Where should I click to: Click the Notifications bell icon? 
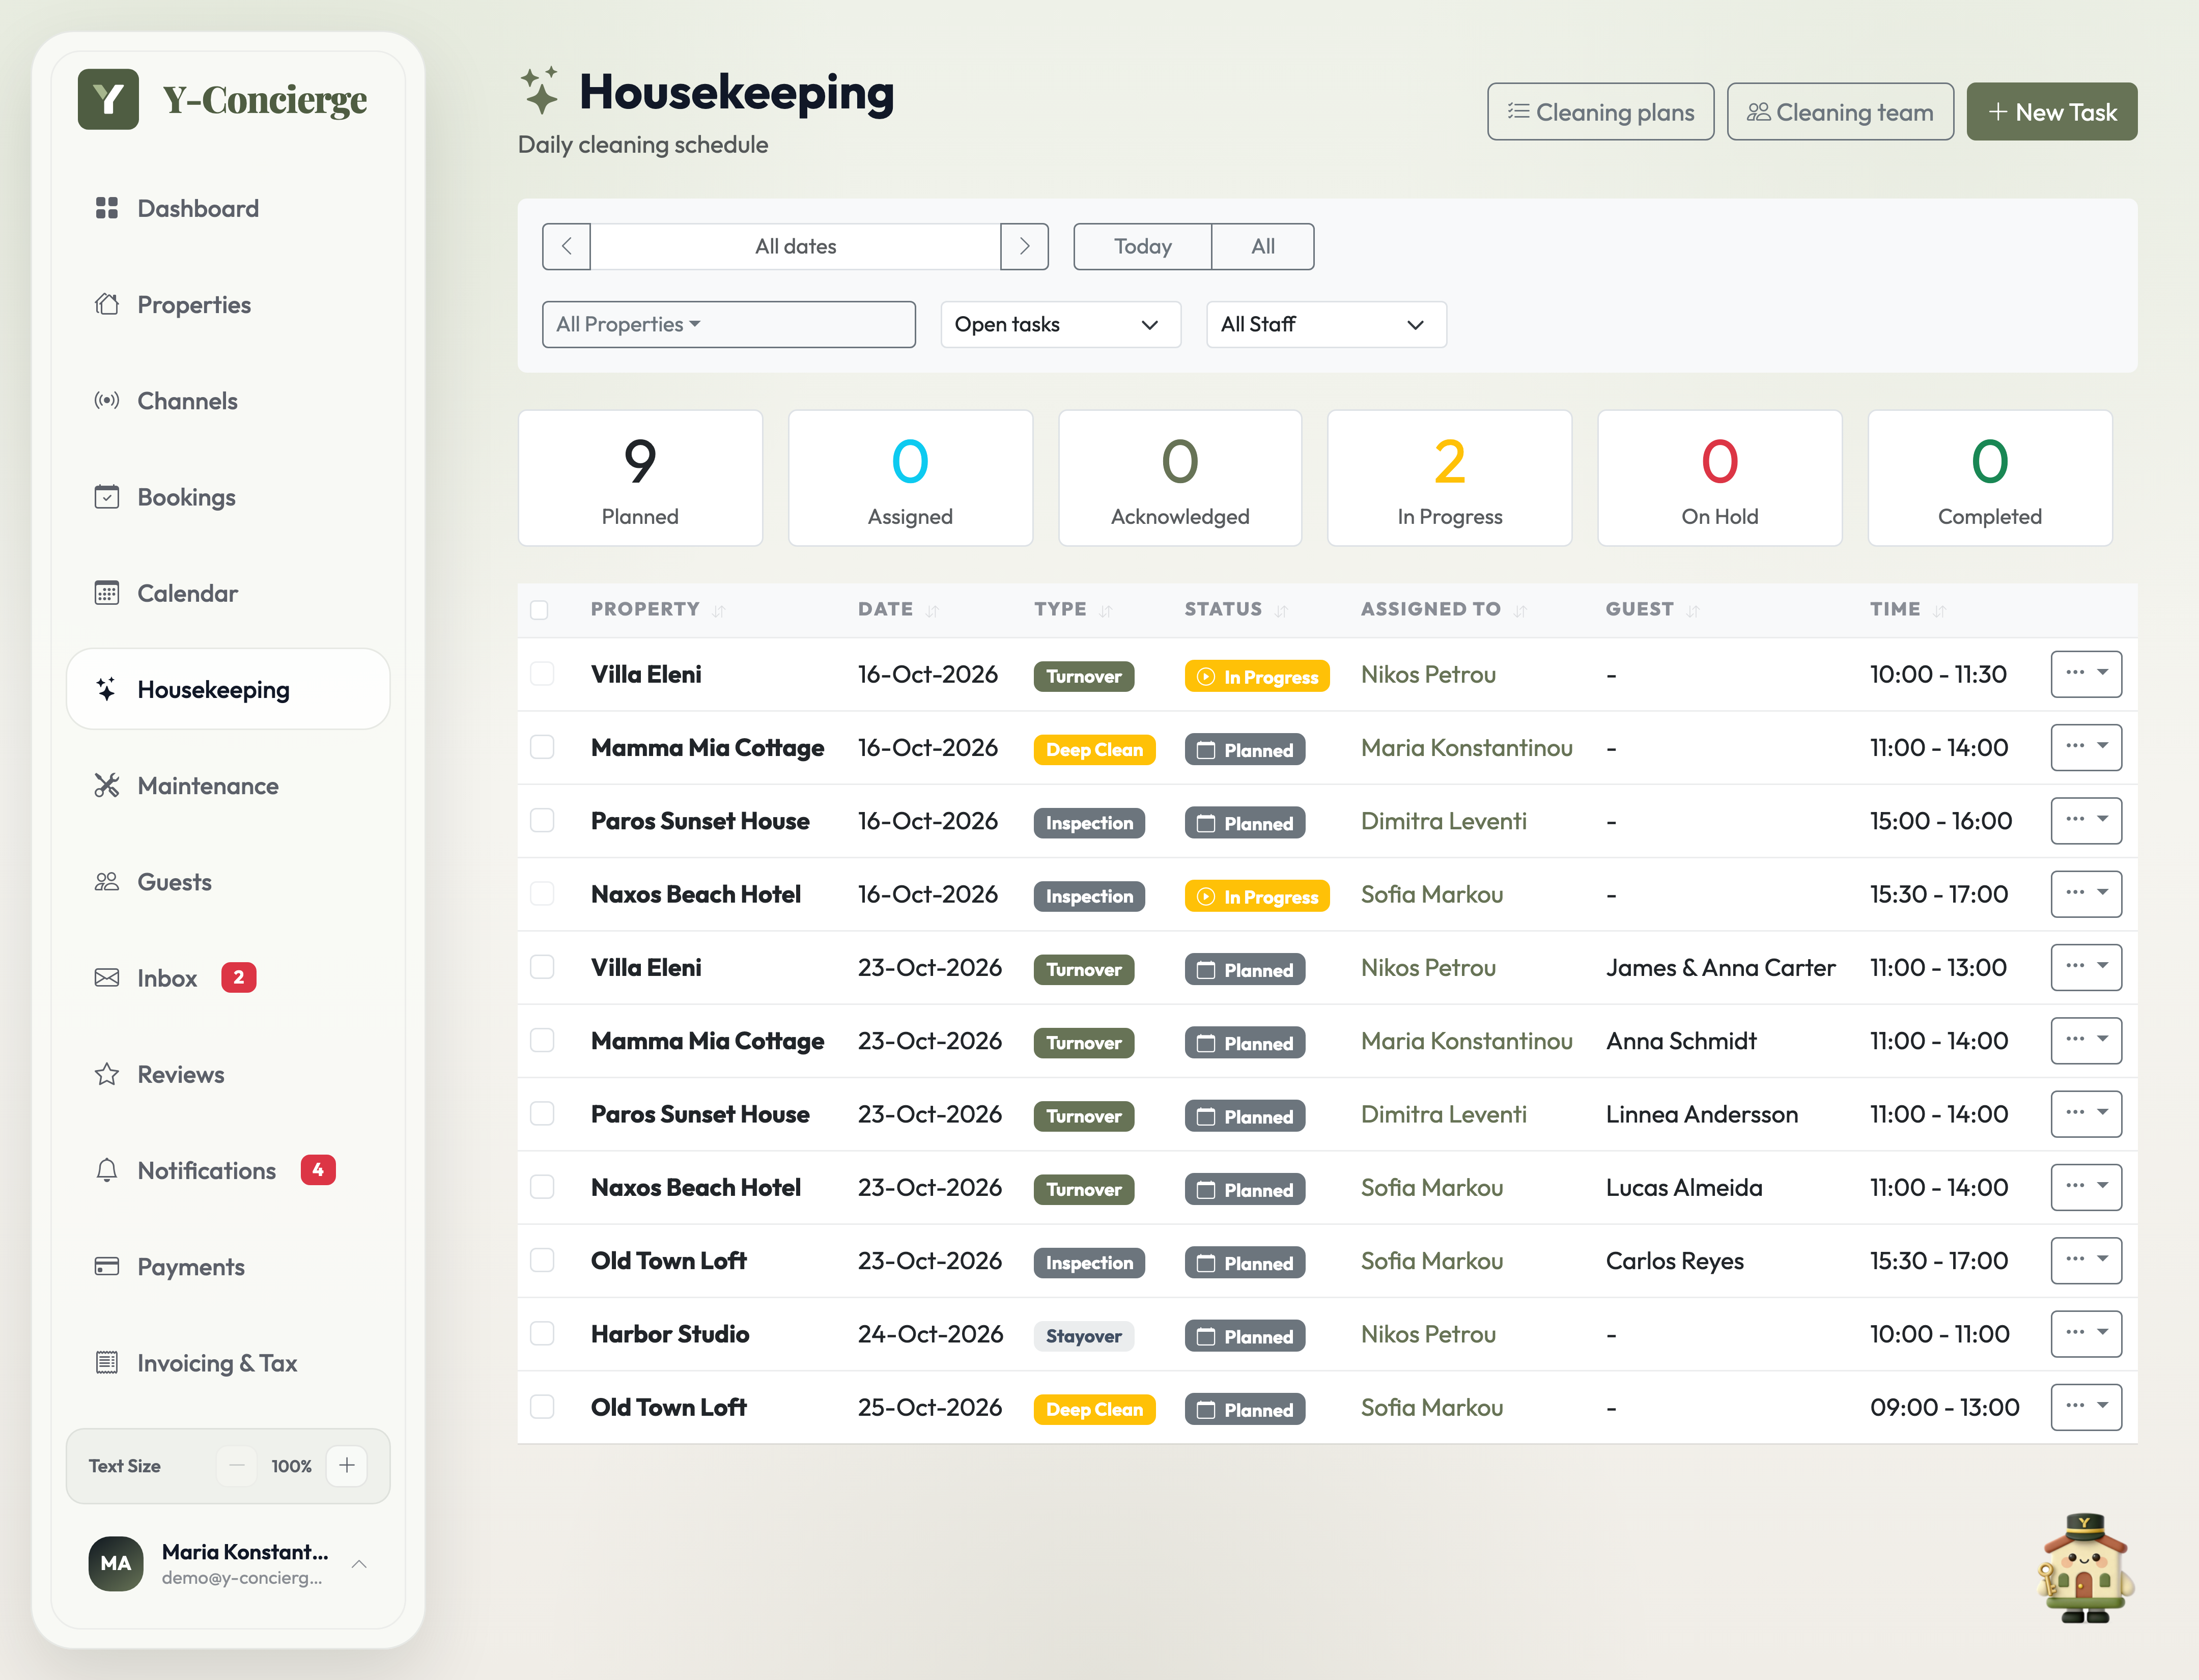pyautogui.click(x=106, y=1170)
